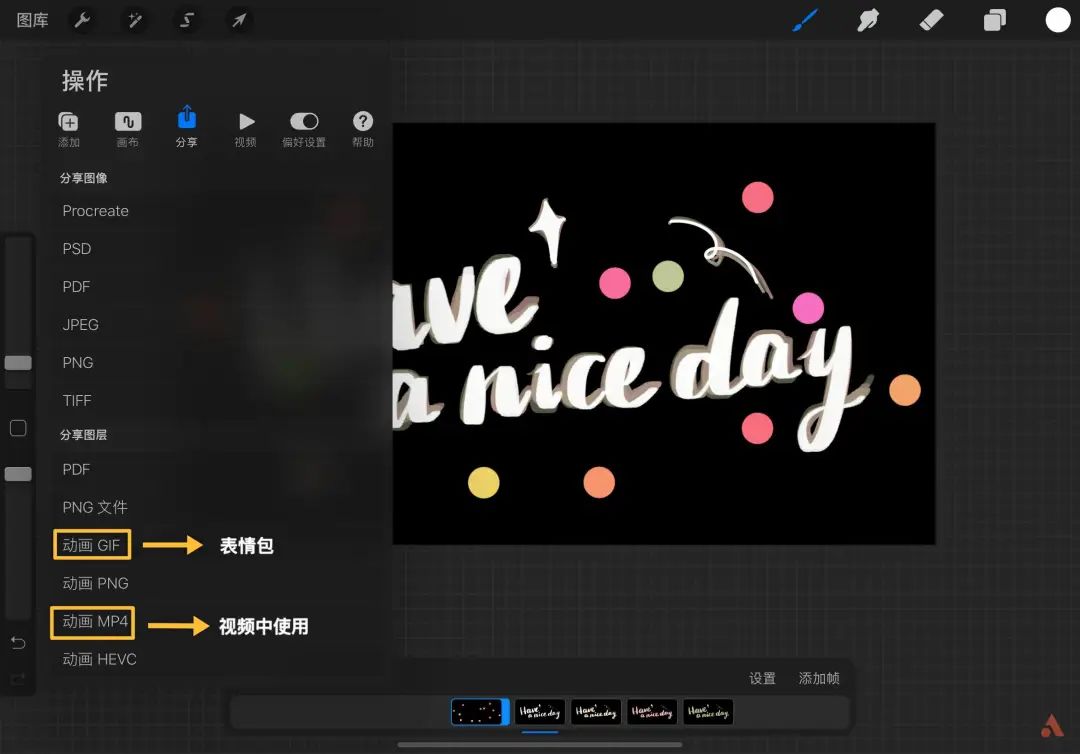Export as 动画 HEVC

(x=100, y=660)
